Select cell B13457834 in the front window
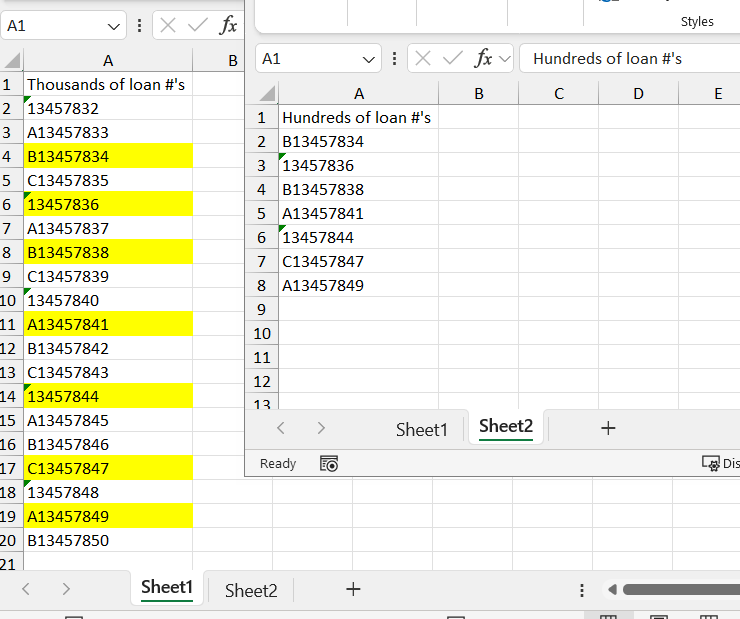Screen dimensions: 740x619 [359, 142]
